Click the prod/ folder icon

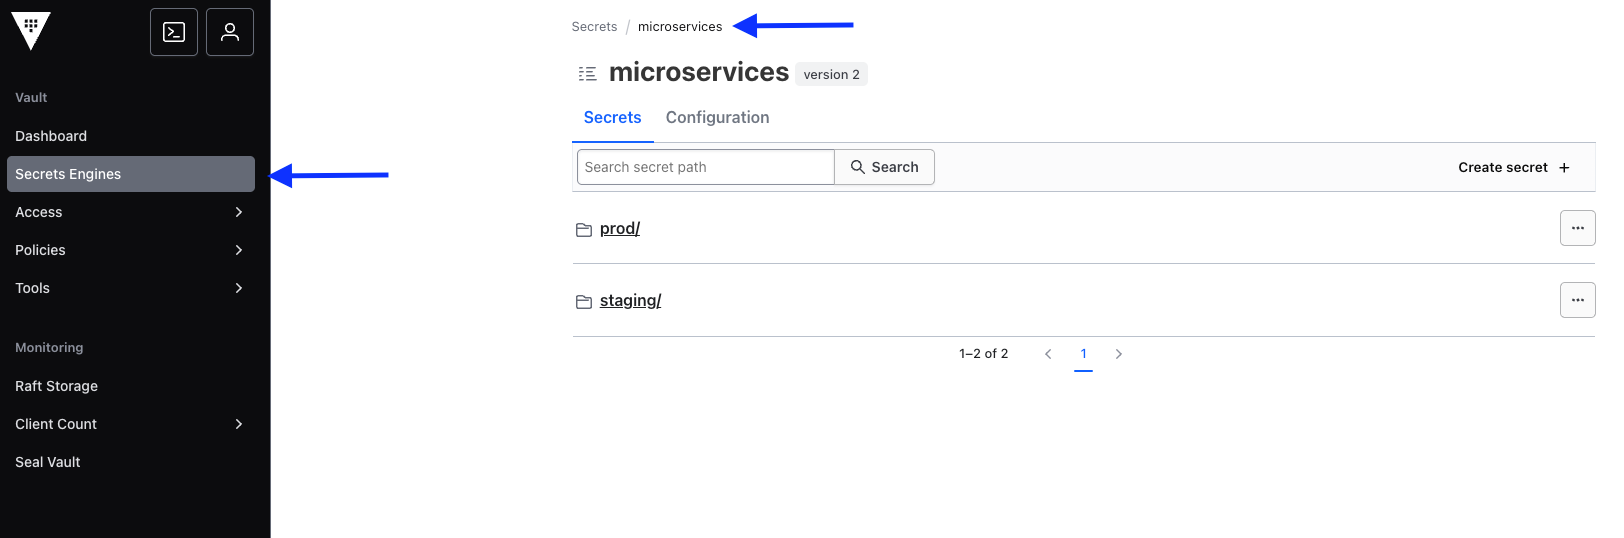[584, 230]
